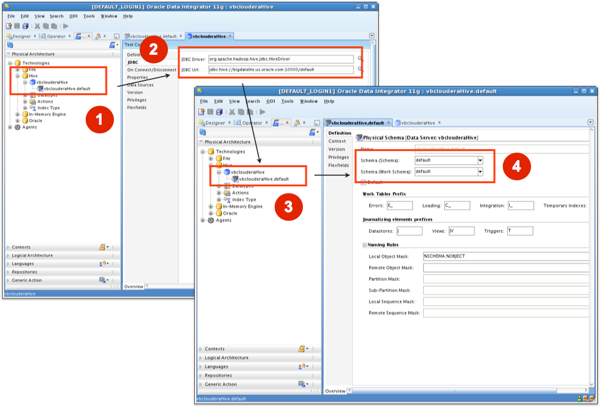
Task: Switch to the Operator tab in the back window
Action: click(x=54, y=36)
